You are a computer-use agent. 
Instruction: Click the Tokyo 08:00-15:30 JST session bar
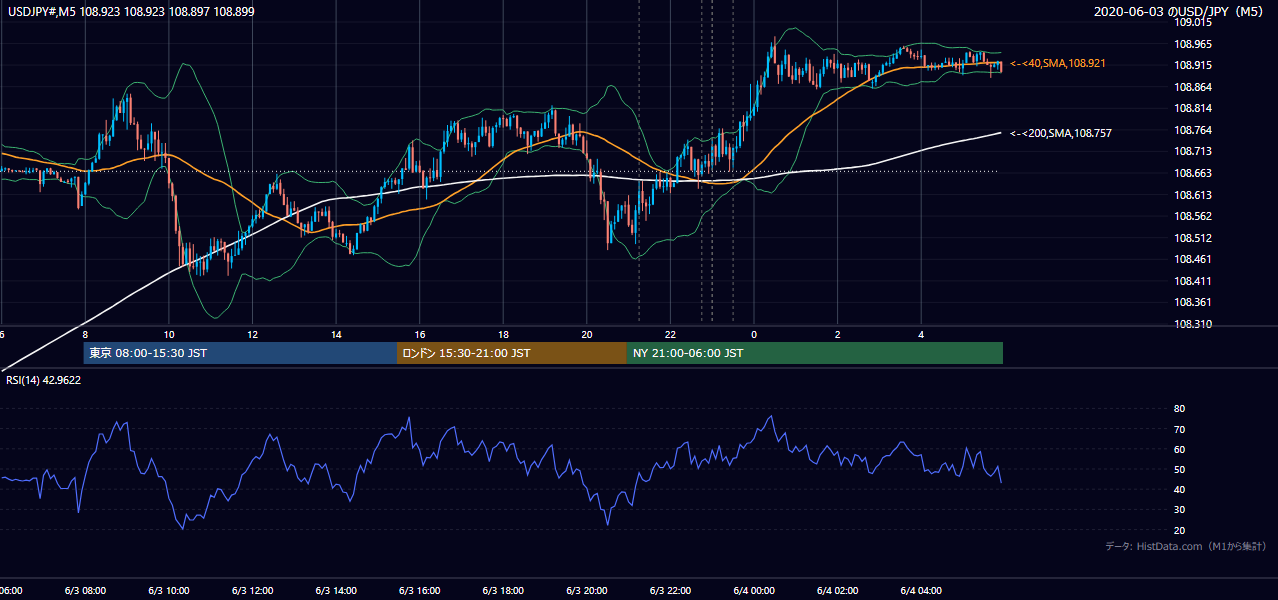[240, 353]
